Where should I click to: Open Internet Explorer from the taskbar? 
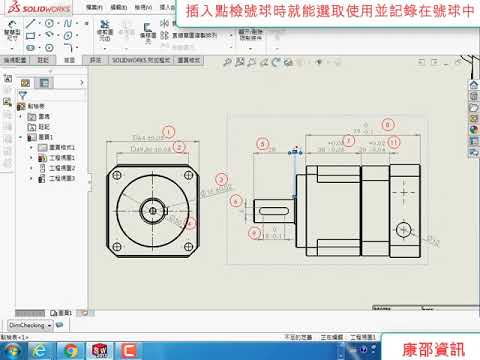40,351
